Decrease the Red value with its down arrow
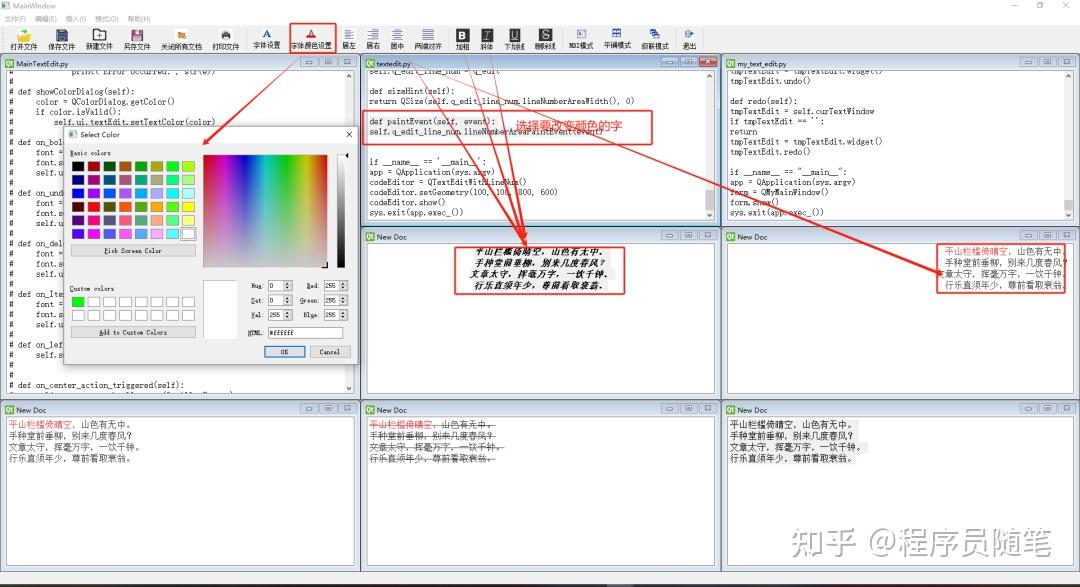This screenshot has width=1080, height=587. [343, 289]
